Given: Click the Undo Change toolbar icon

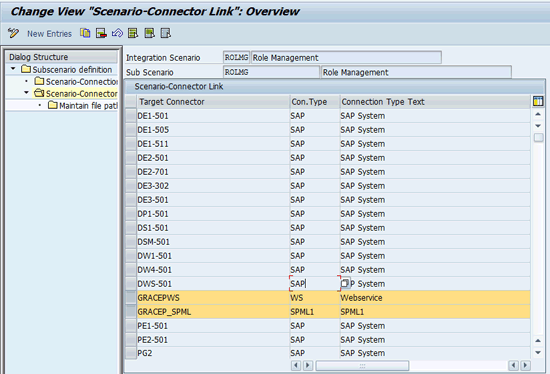Looking at the screenshot, I should (117, 33).
